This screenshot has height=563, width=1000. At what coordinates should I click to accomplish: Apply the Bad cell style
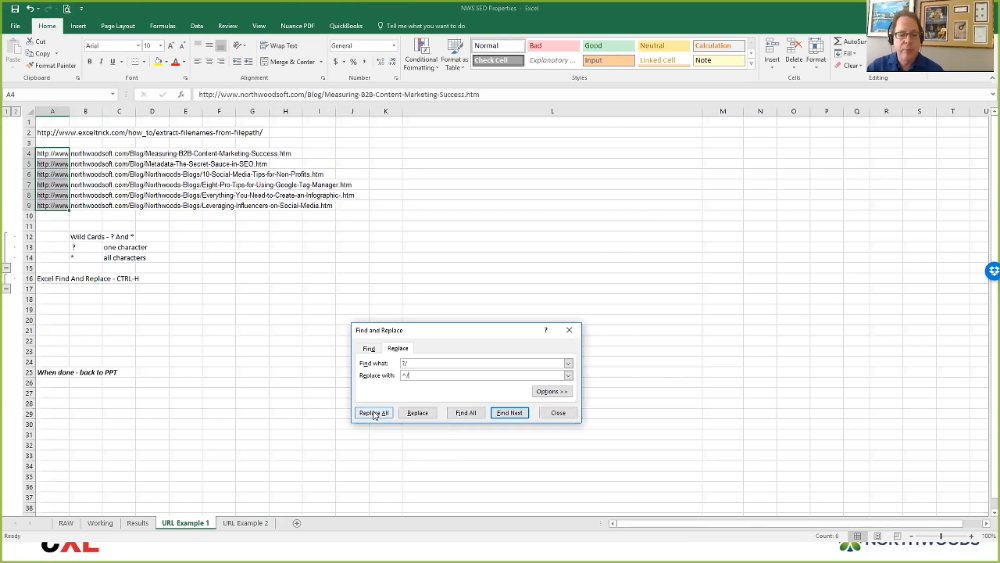tap(553, 46)
